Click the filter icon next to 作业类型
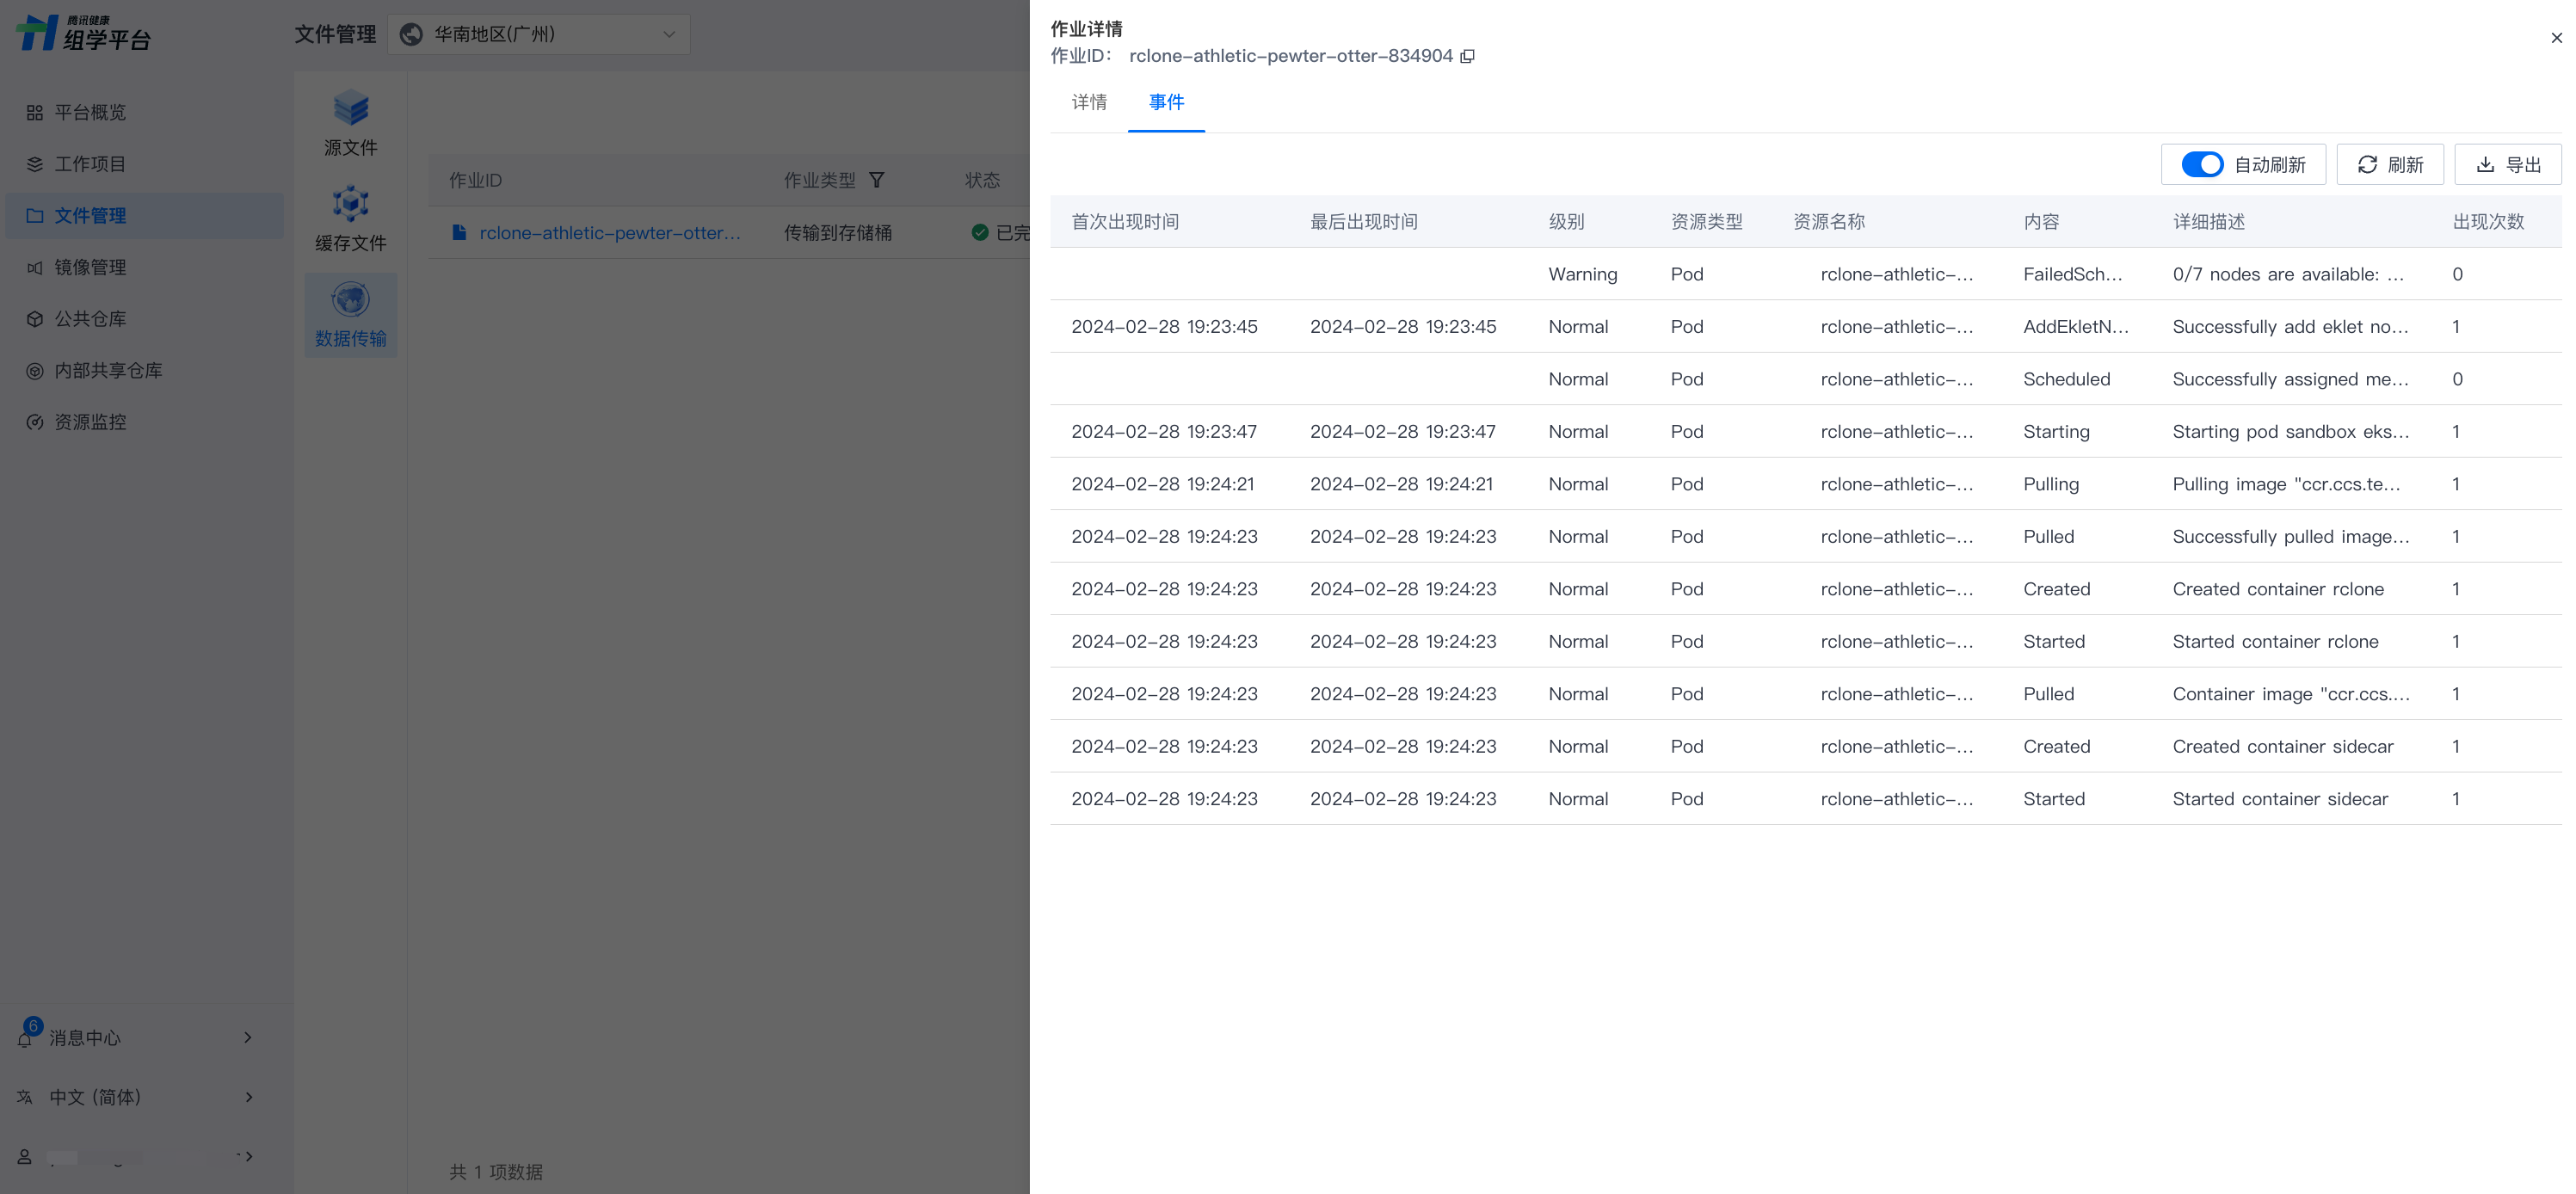This screenshot has height=1194, width=2576. (x=876, y=180)
